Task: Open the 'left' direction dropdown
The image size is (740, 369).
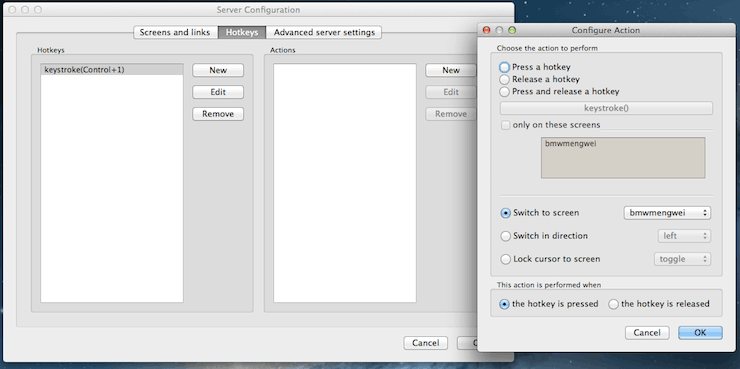Action: [684, 235]
